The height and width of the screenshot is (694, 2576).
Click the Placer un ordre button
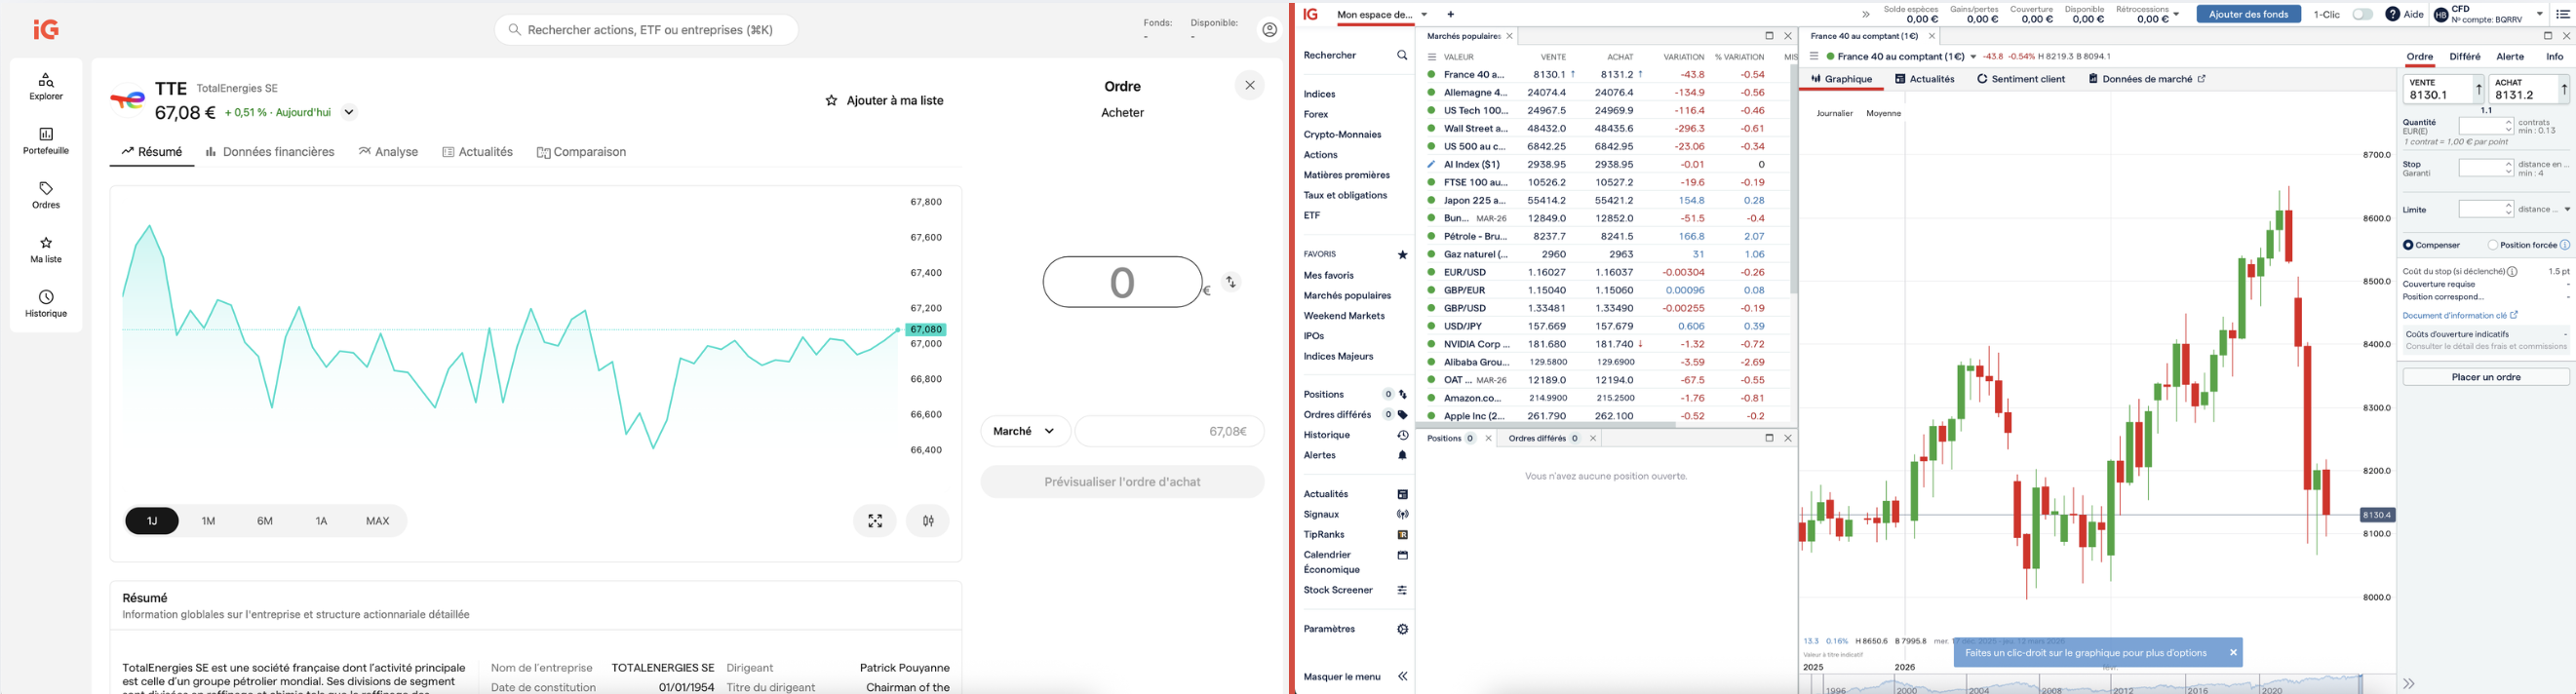point(2485,377)
